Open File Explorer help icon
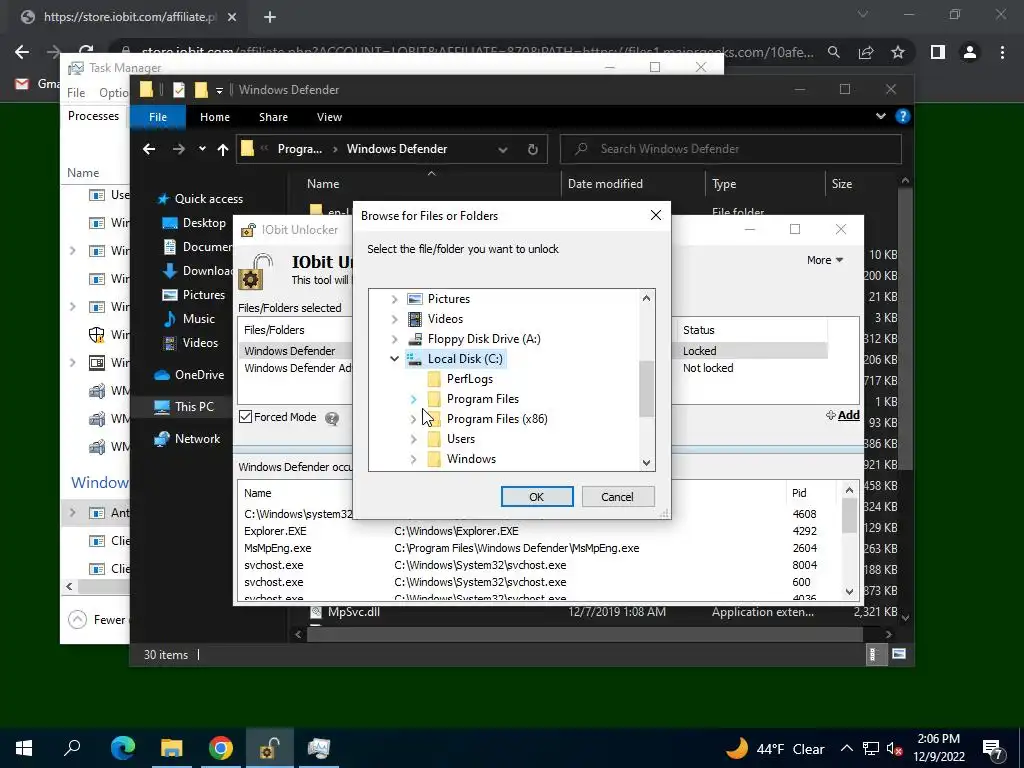This screenshot has height=768, width=1024. tap(903, 116)
